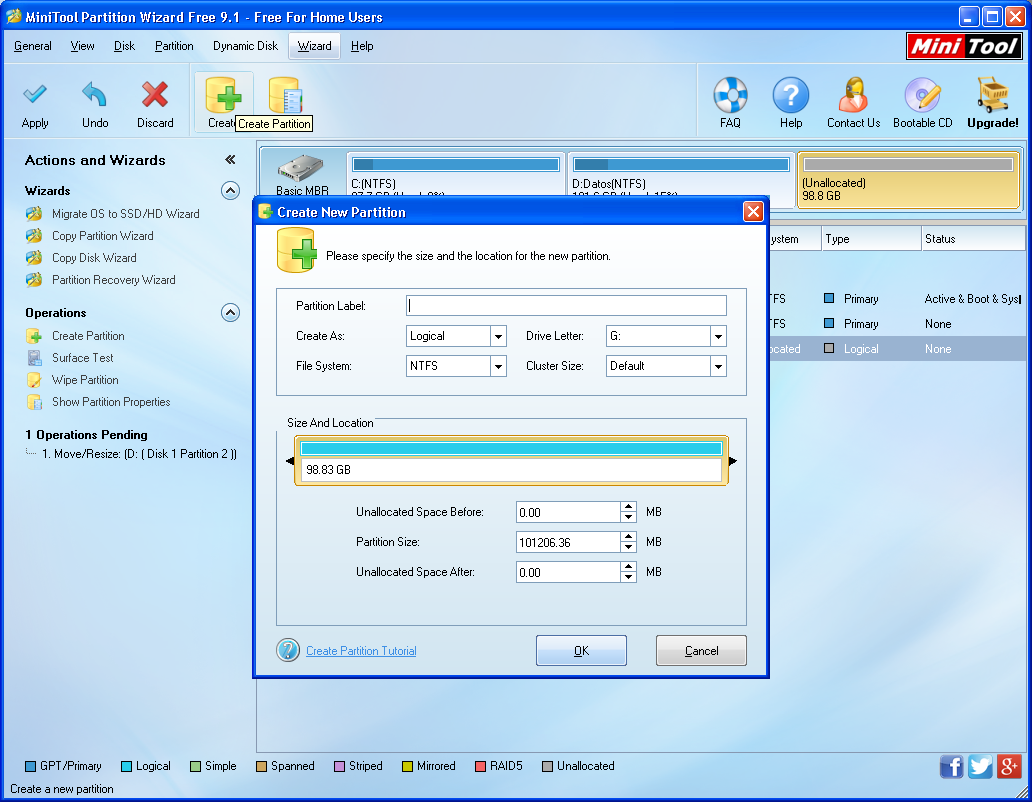Click the Create Partition Tutorial link

pos(360,650)
